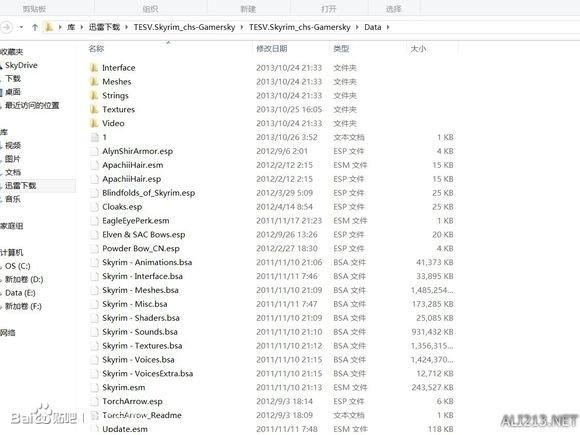This screenshot has height=435, width=580.
Task: Open the Meshes folder icon
Action: pyautogui.click(x=94, y=81)
